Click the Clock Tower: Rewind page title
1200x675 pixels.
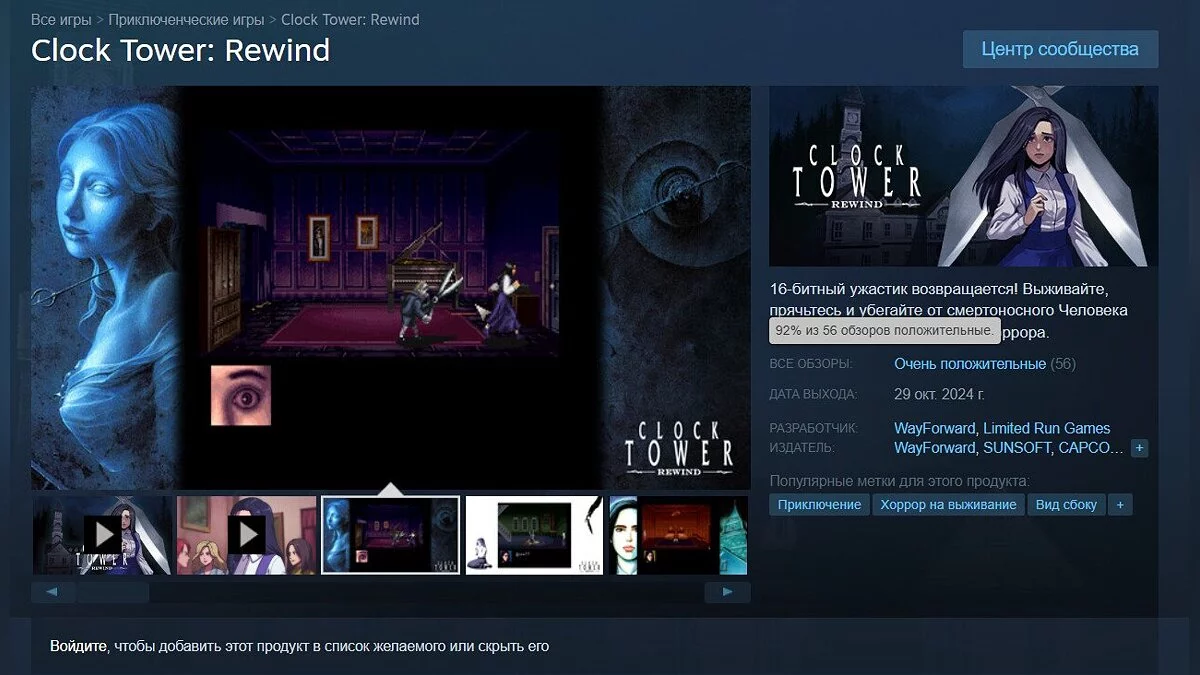(x=181, y=51)
